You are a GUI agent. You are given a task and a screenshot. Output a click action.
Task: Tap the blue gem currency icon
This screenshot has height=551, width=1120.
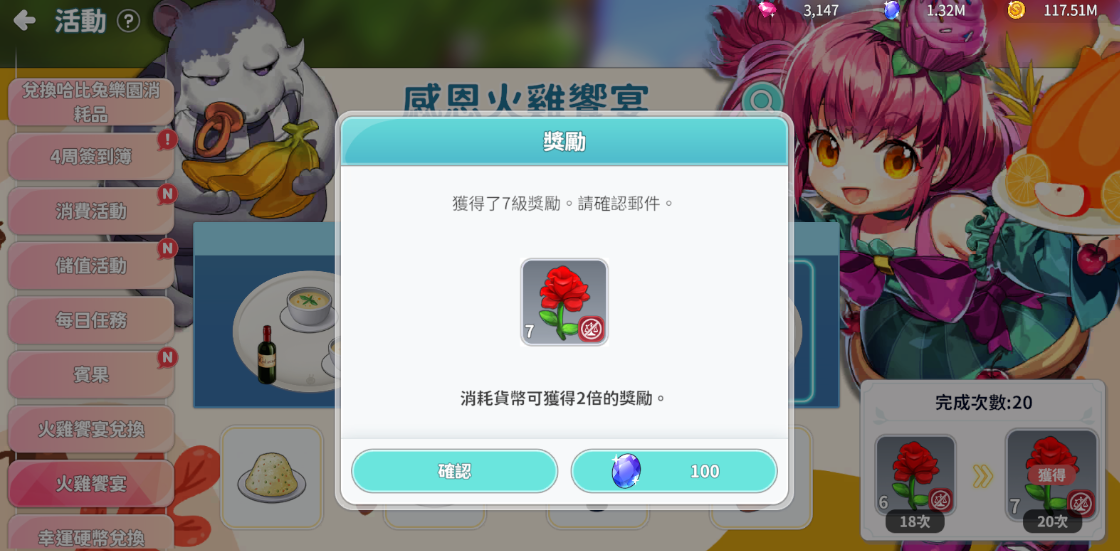[891, 10]
